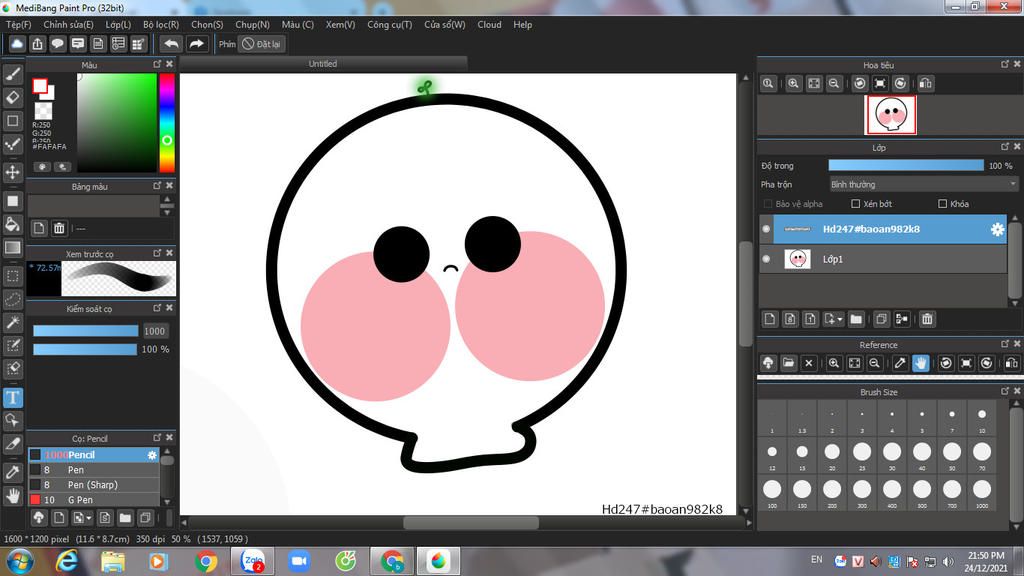This screenshot has height=576, width=1024.
Task: Open the Bình thường blend mode dropdown
Action: coord(923,185)
